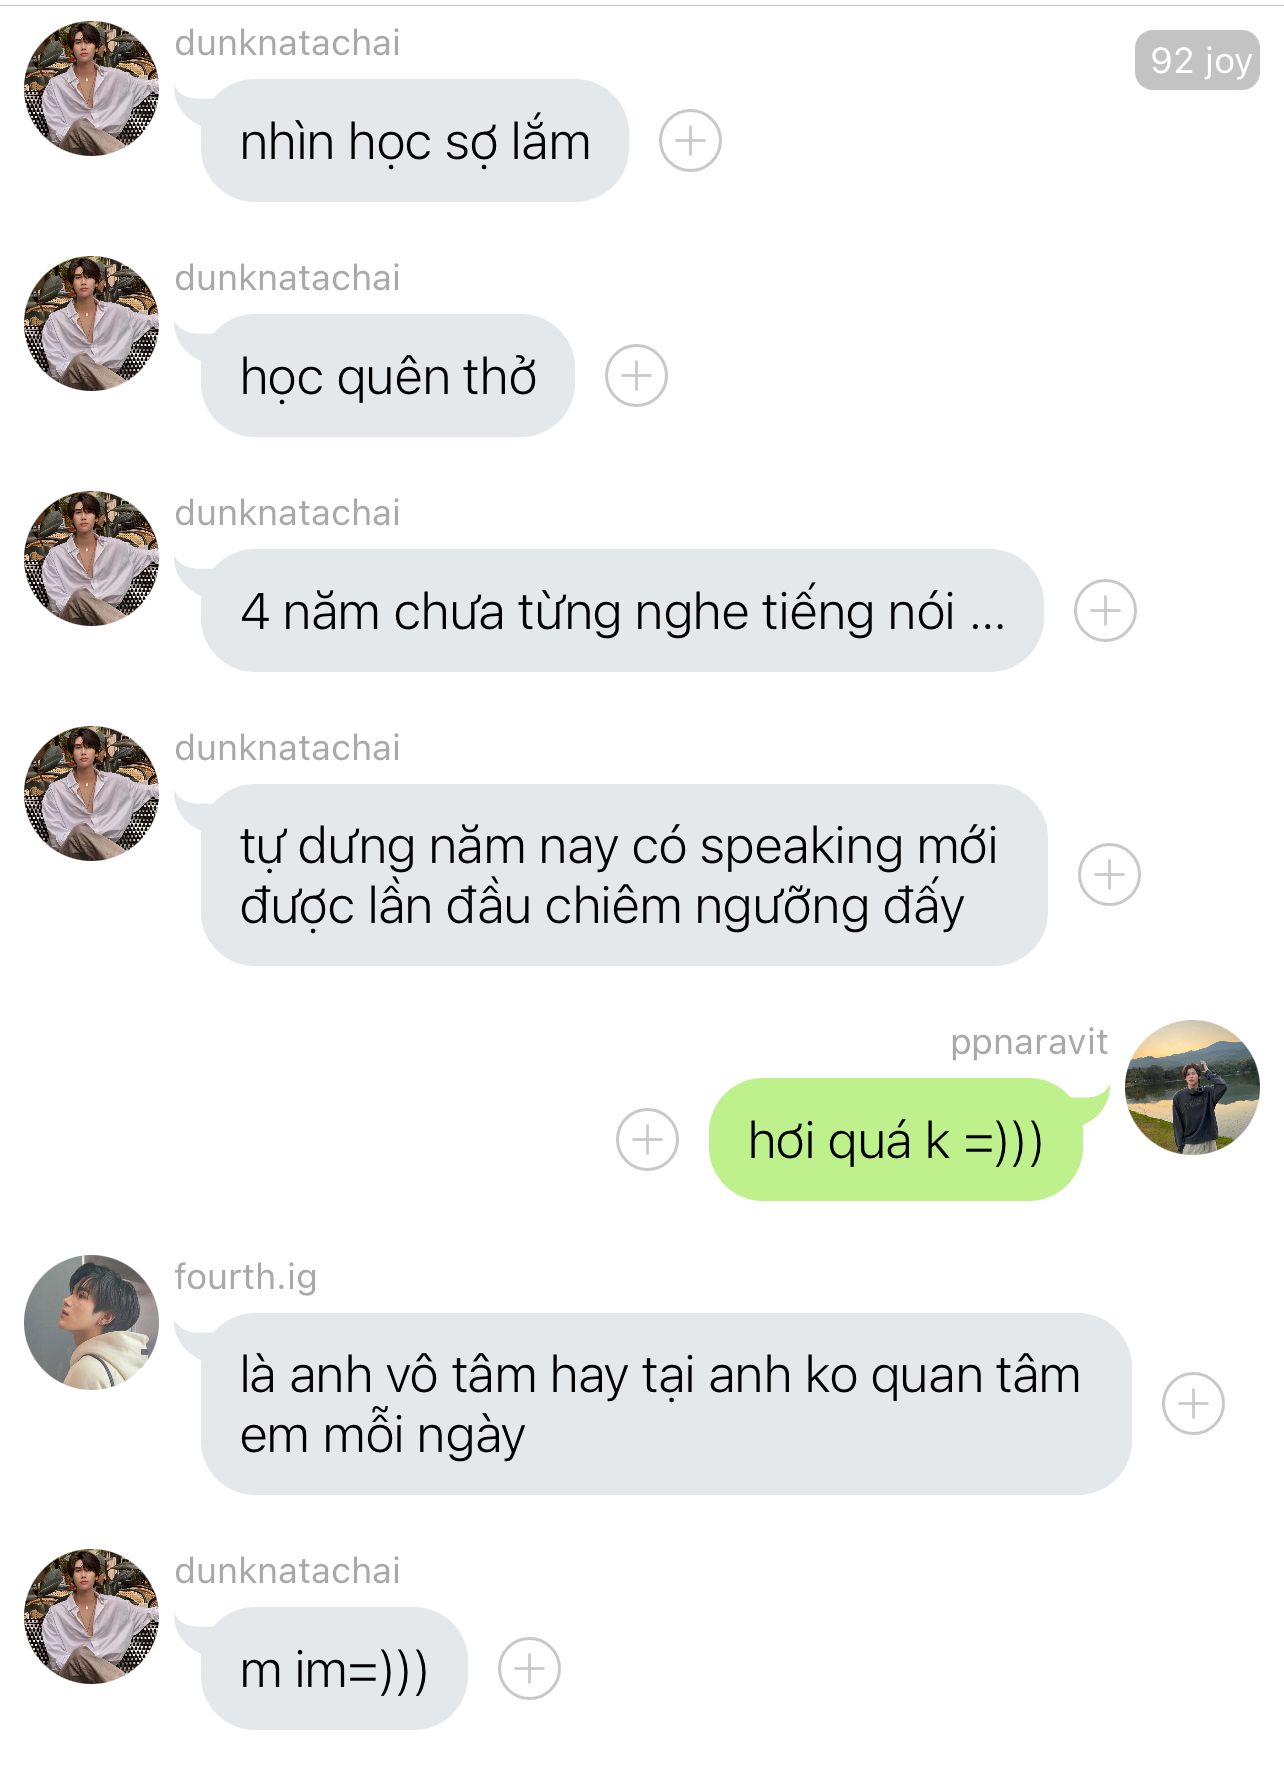Viewport: 1284px width, 1766px height.
Task: Tap plus icon beside "nhìn học sợ lắm"
Action: pos(690,141)
